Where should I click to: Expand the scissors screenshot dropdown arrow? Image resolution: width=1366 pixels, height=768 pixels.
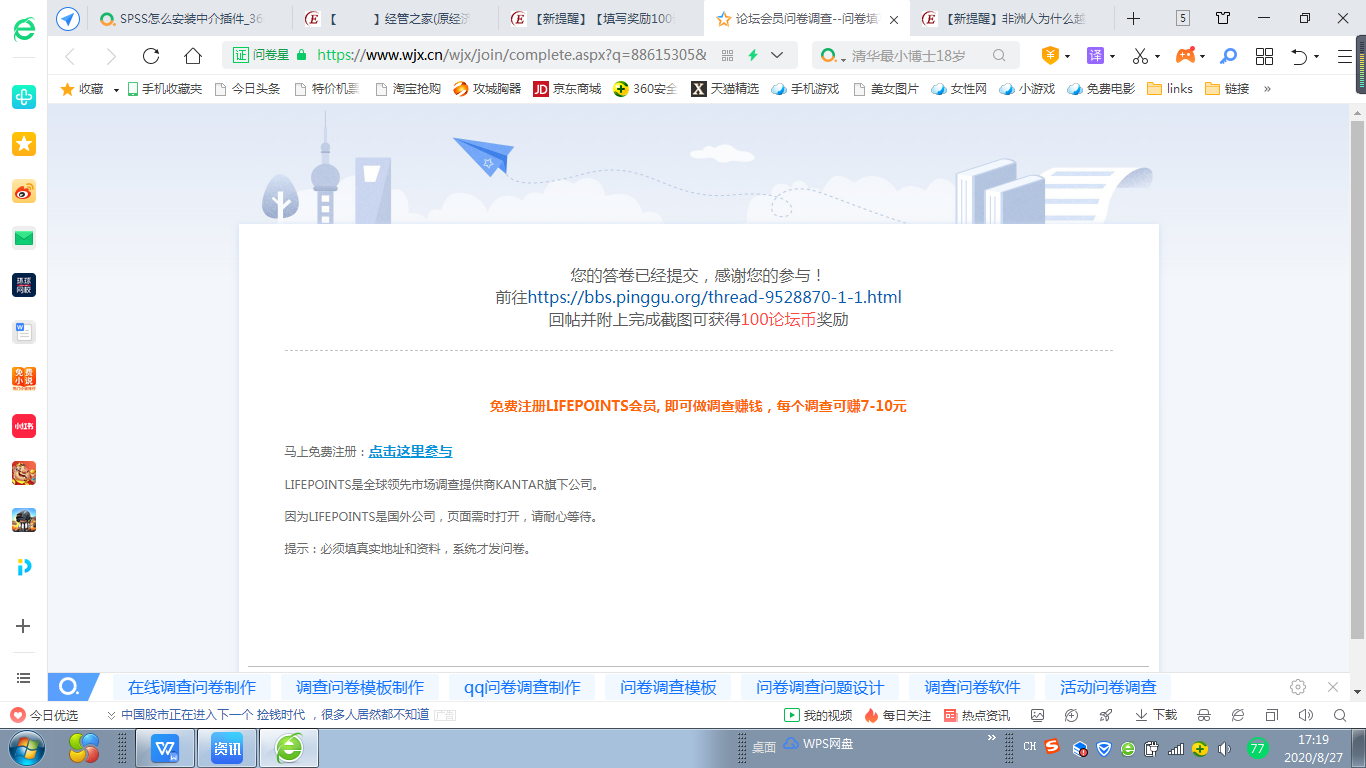pos(1157,56)
